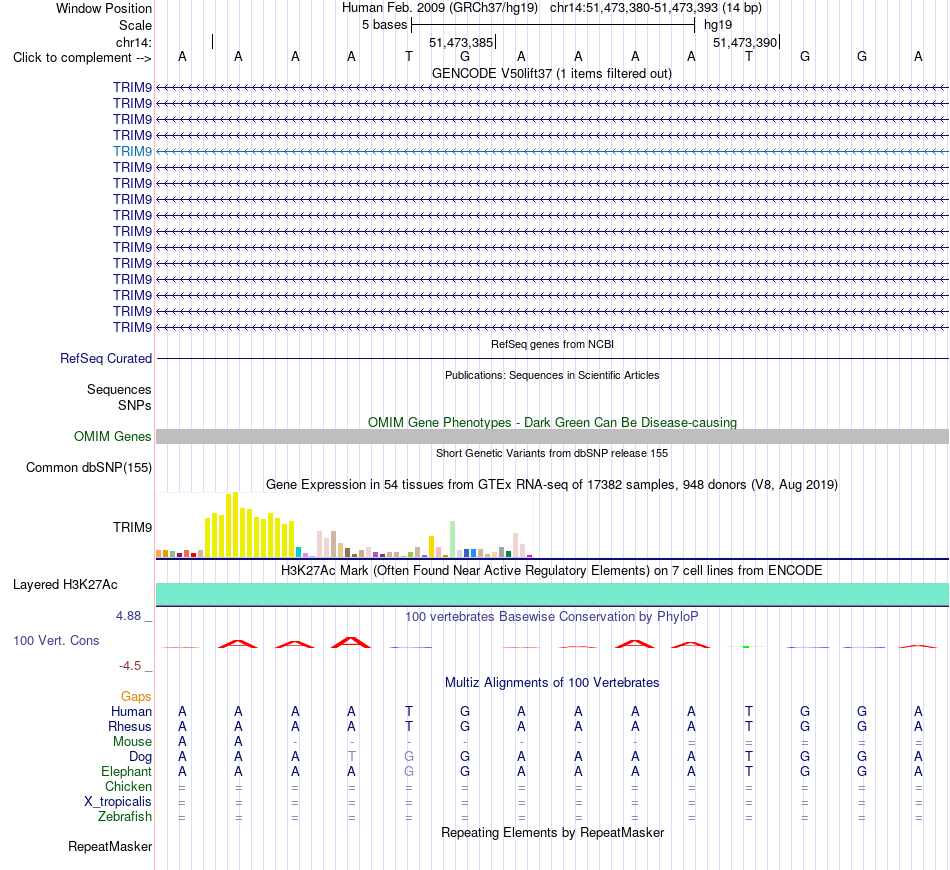This screenshot has width=950, height=870.
Task: Click the 51,473,385 ruler position label
Action: [461, 42]
